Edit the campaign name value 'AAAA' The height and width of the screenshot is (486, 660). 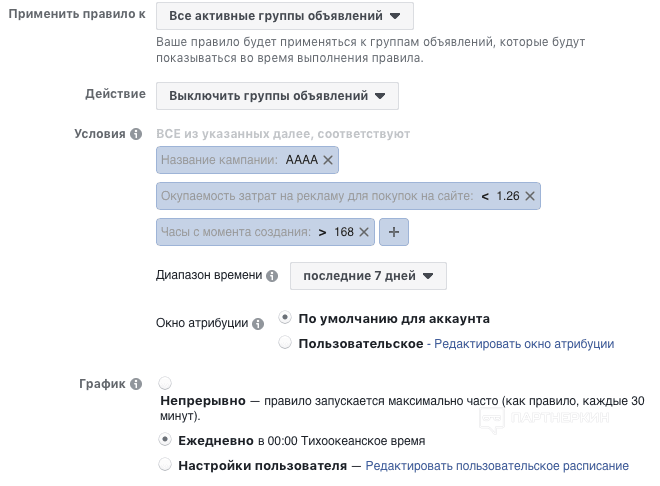pyautogui.click(x=302, y=160)
